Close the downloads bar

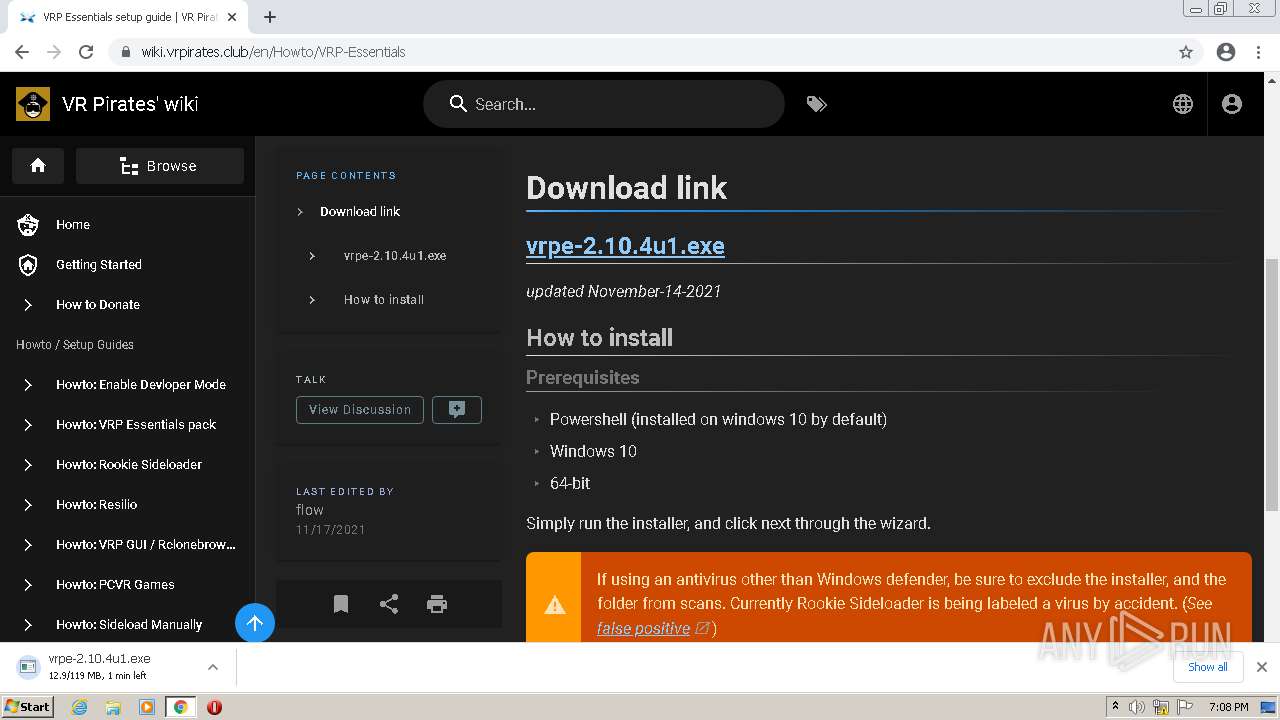point(1262,667)
